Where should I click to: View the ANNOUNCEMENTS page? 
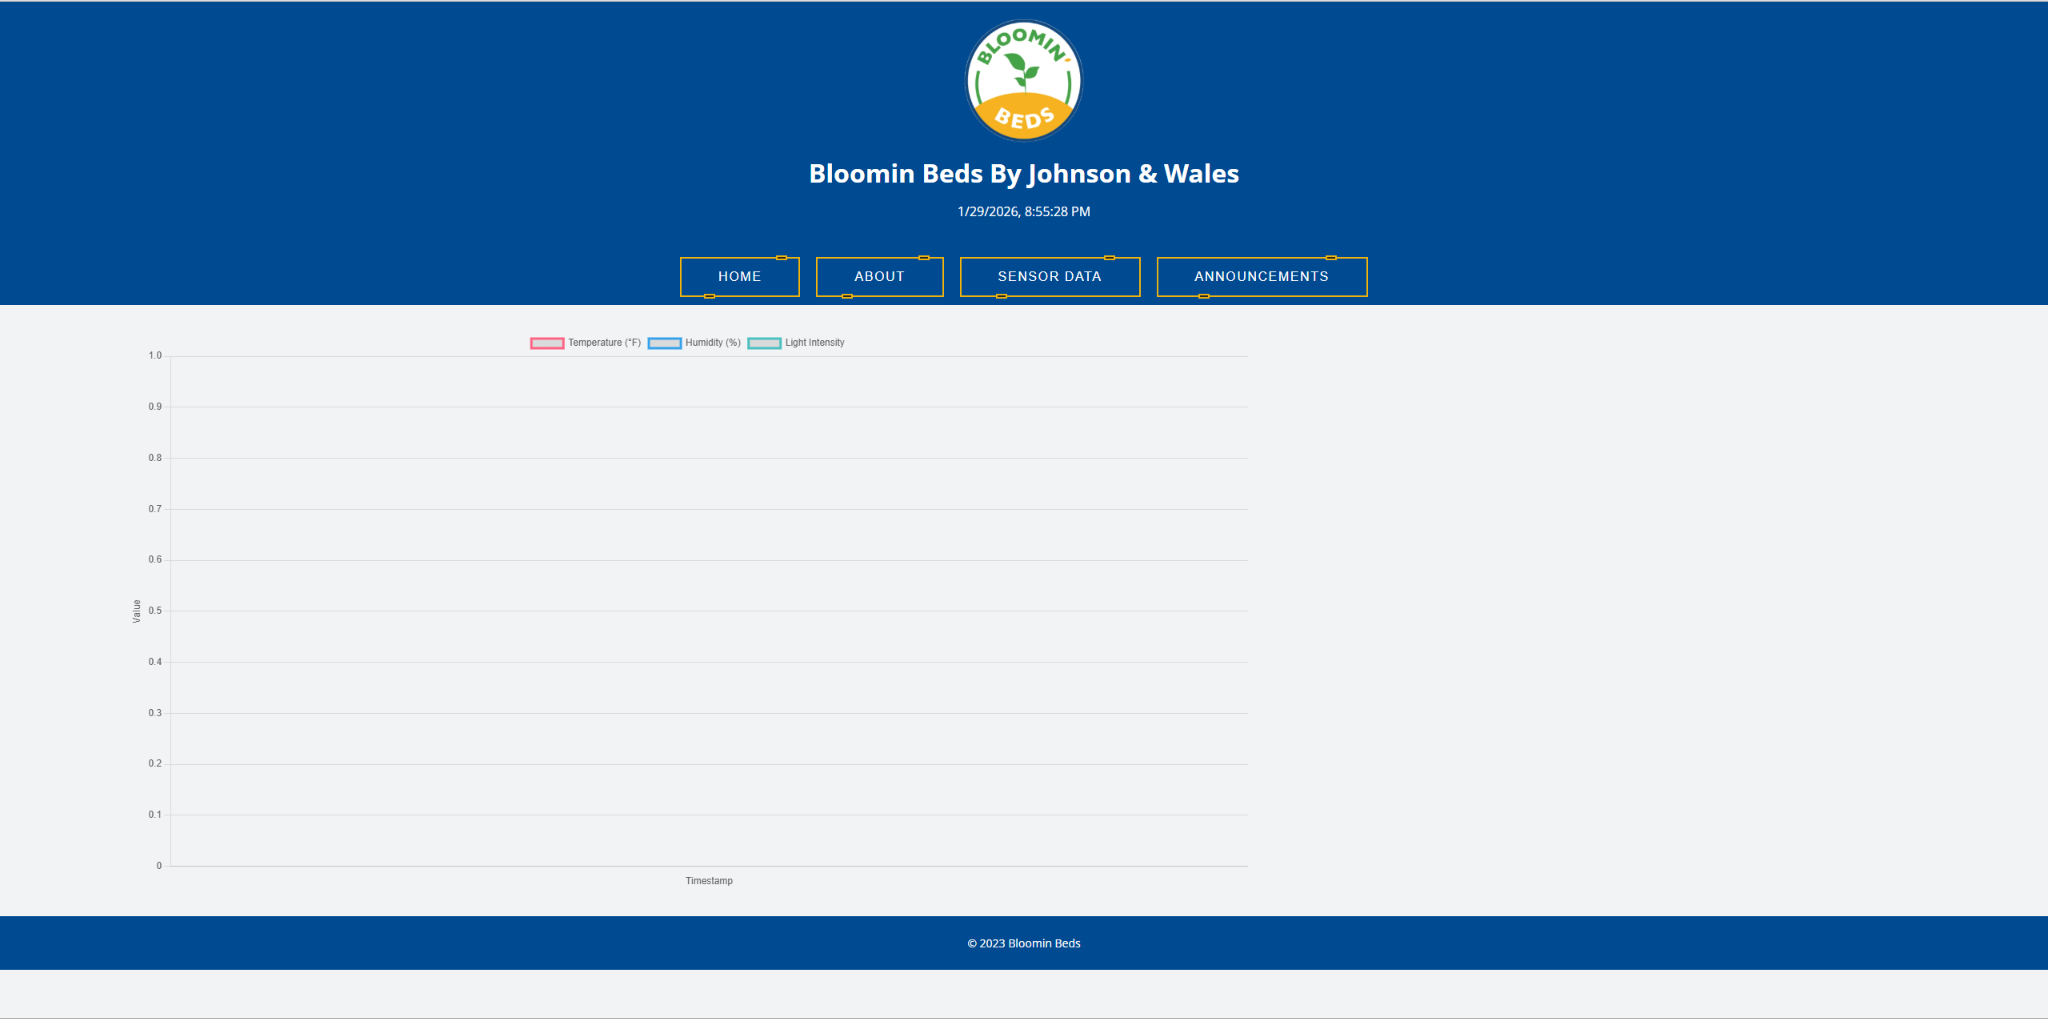pos(1262,277)
